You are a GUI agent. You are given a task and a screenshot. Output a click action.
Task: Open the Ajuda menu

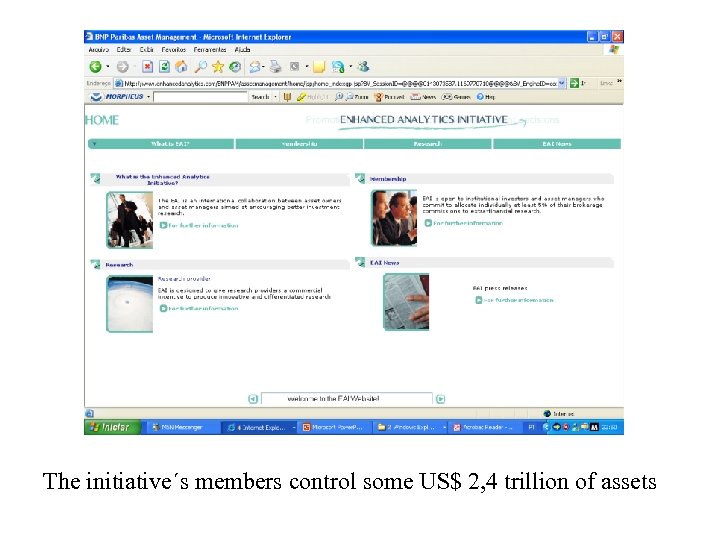click(x=242, y=50)
